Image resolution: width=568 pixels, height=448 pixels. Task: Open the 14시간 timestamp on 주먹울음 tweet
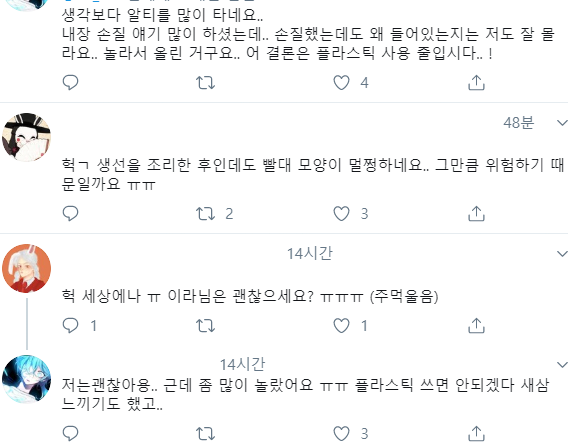tap(310, 254)
